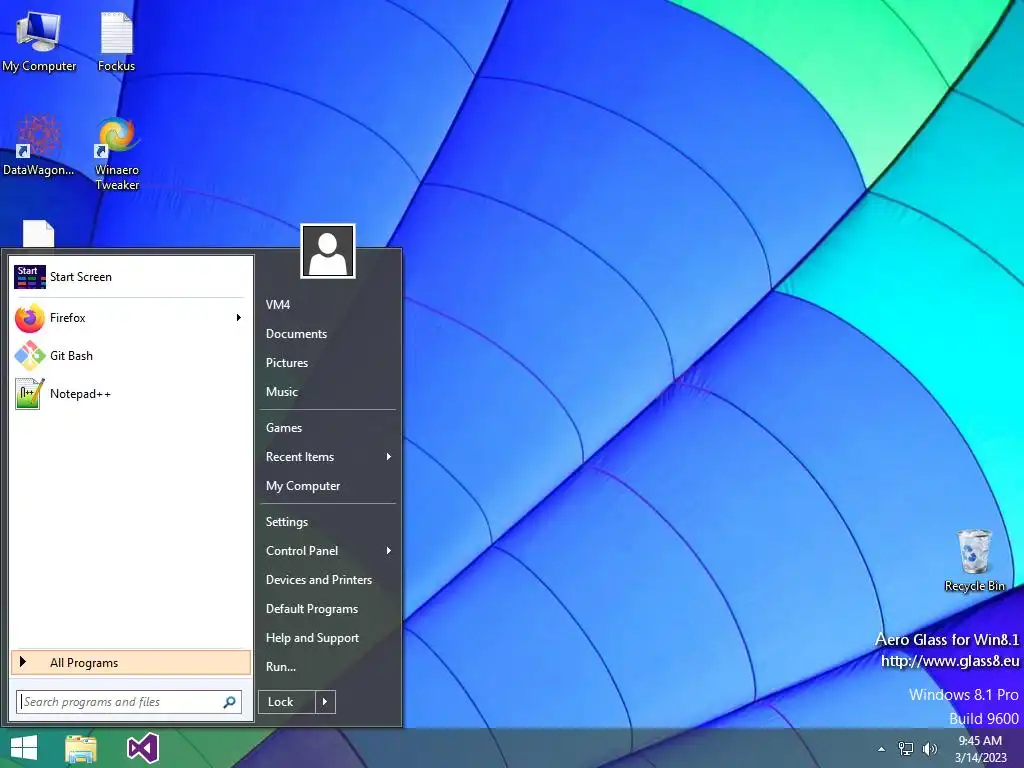Expand the Firefox jump list arrow
This screenshot has height=768, width=1024.
point(239,318)
